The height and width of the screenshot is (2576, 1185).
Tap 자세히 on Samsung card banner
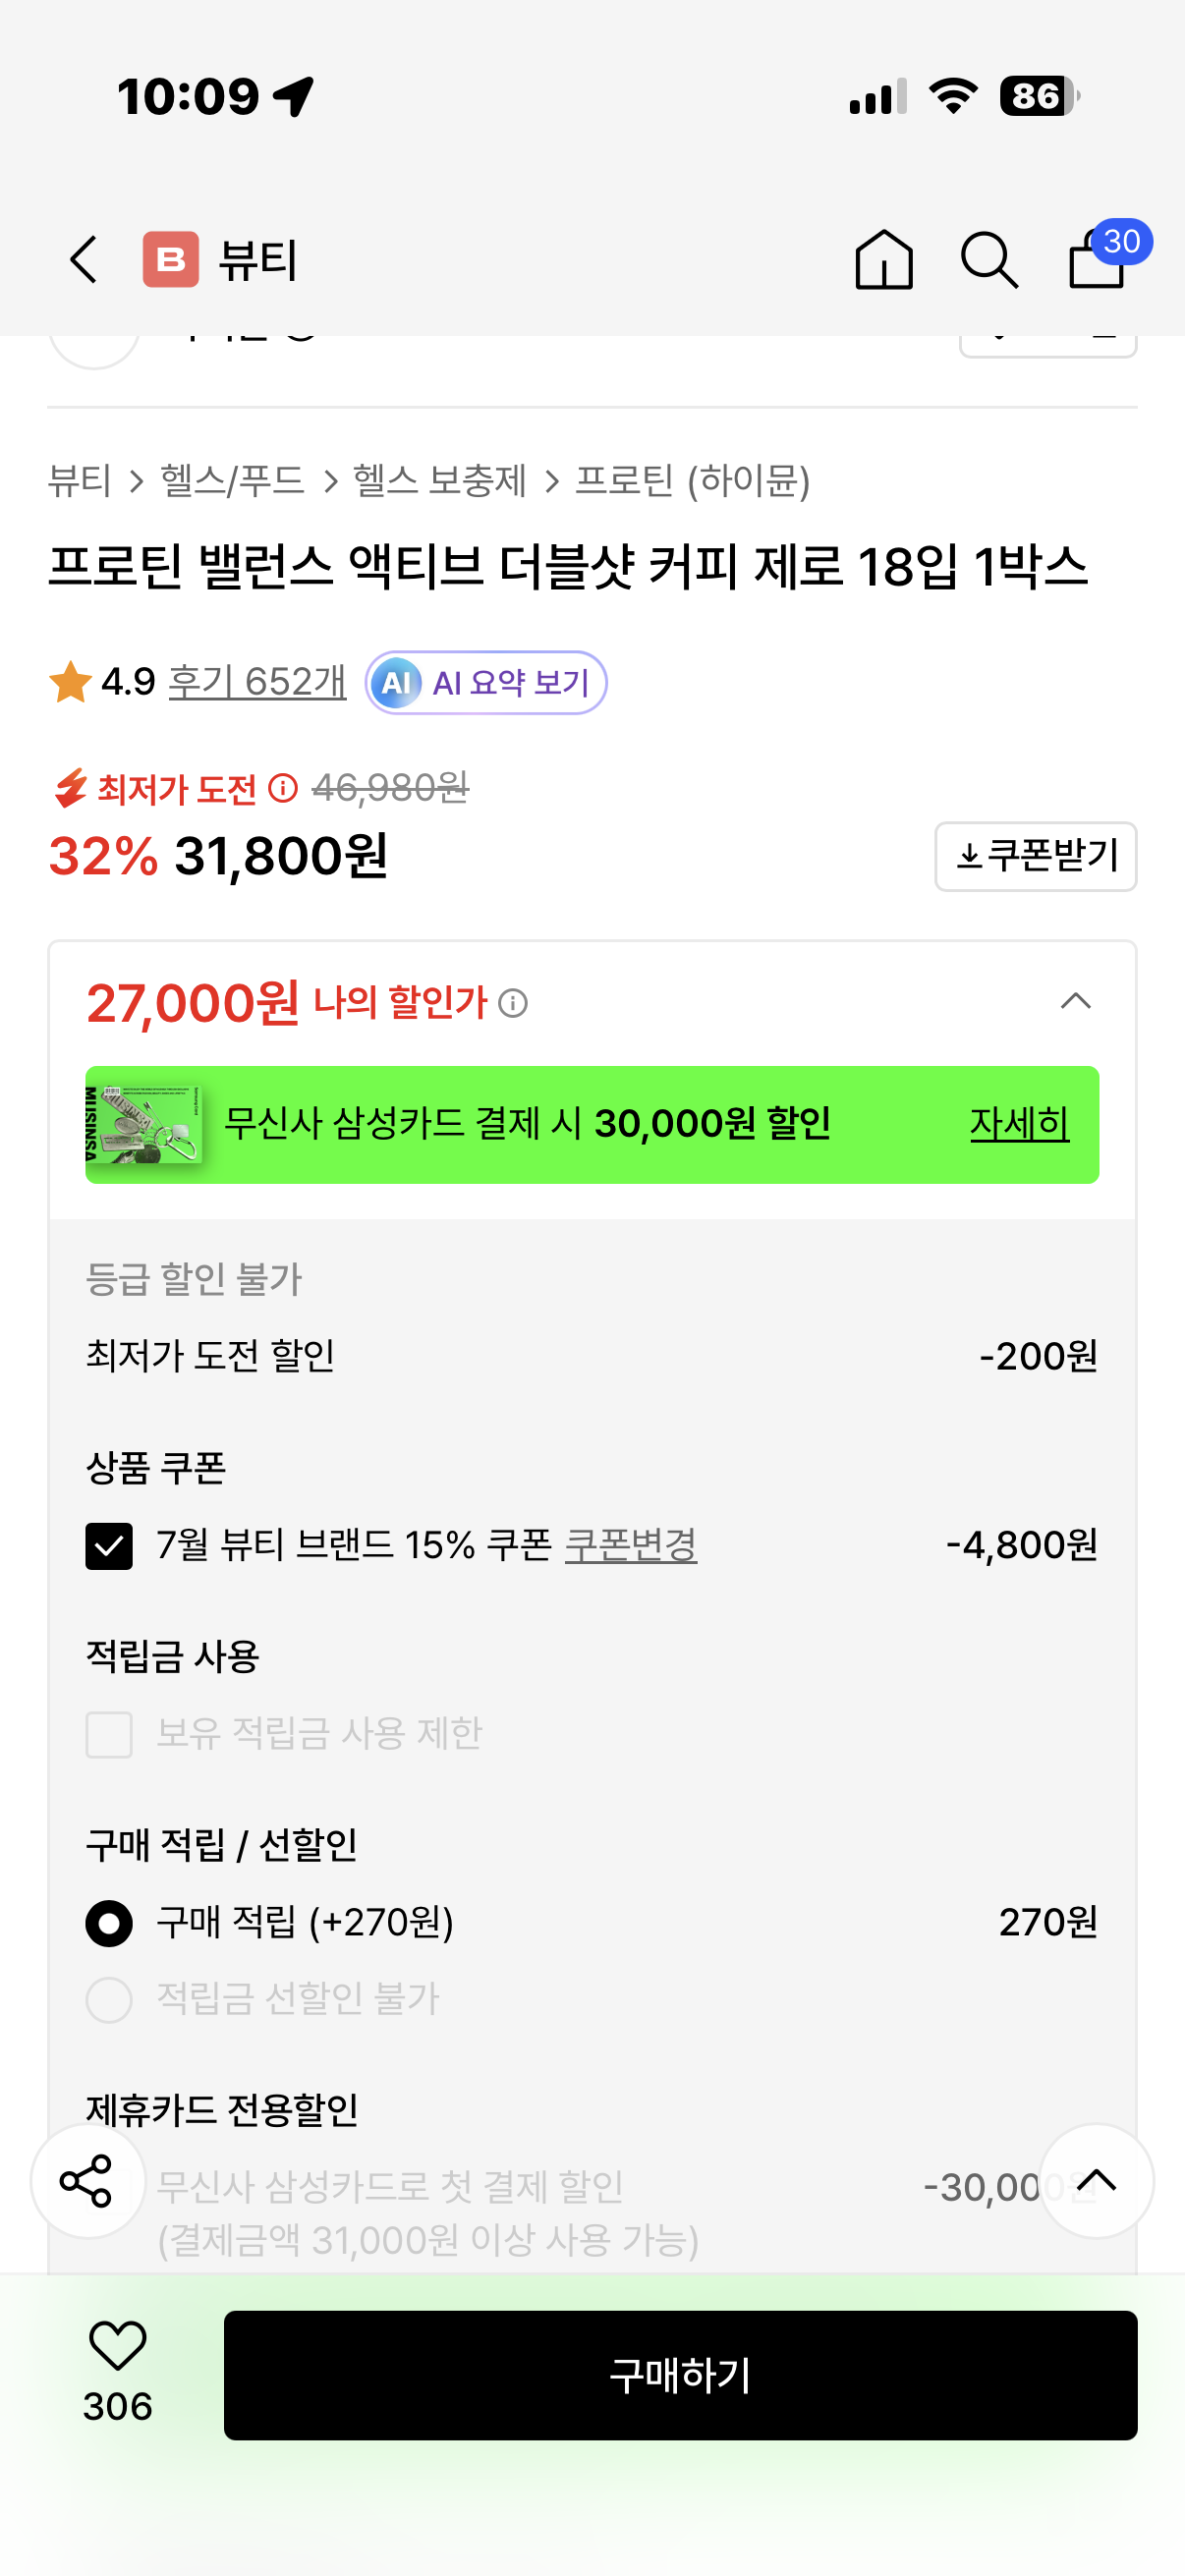click(1019, 1124)
